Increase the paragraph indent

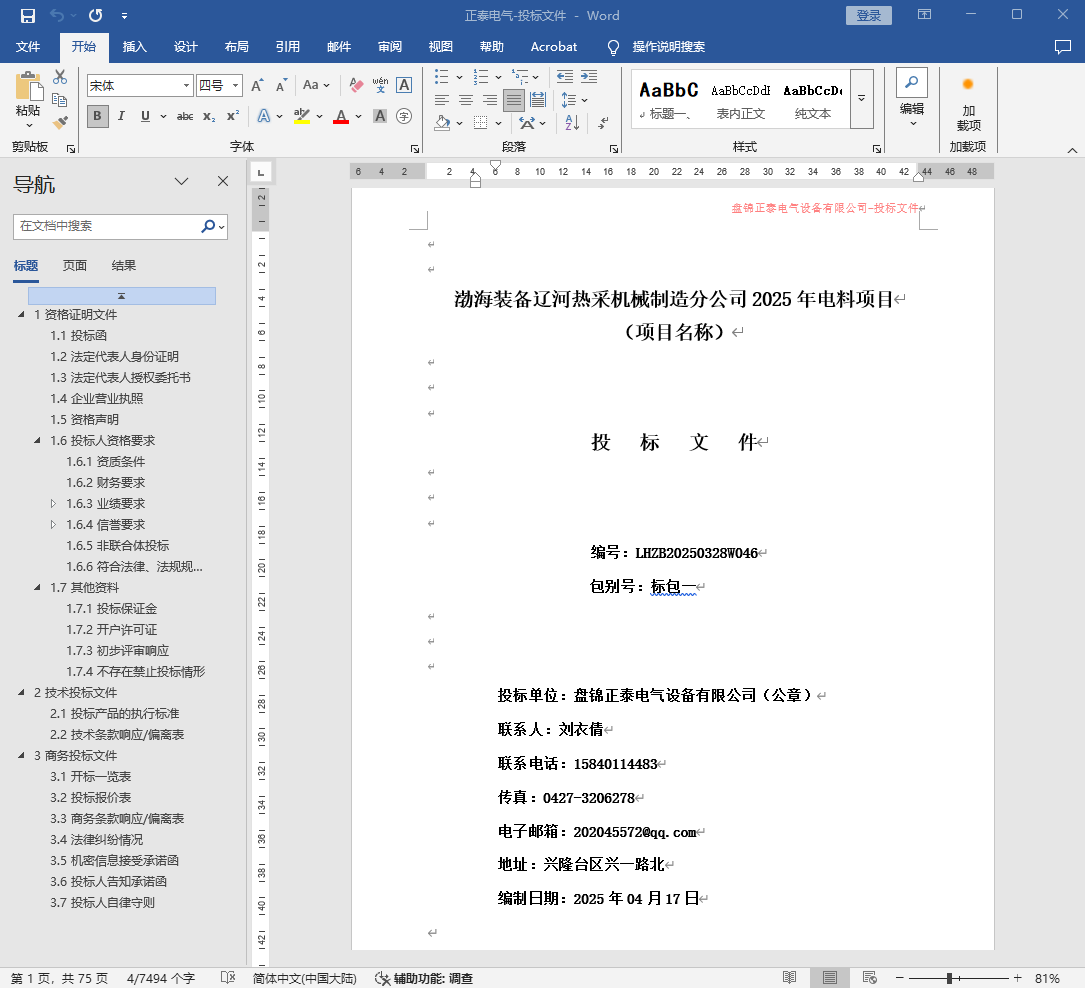[x=589, y=77]
